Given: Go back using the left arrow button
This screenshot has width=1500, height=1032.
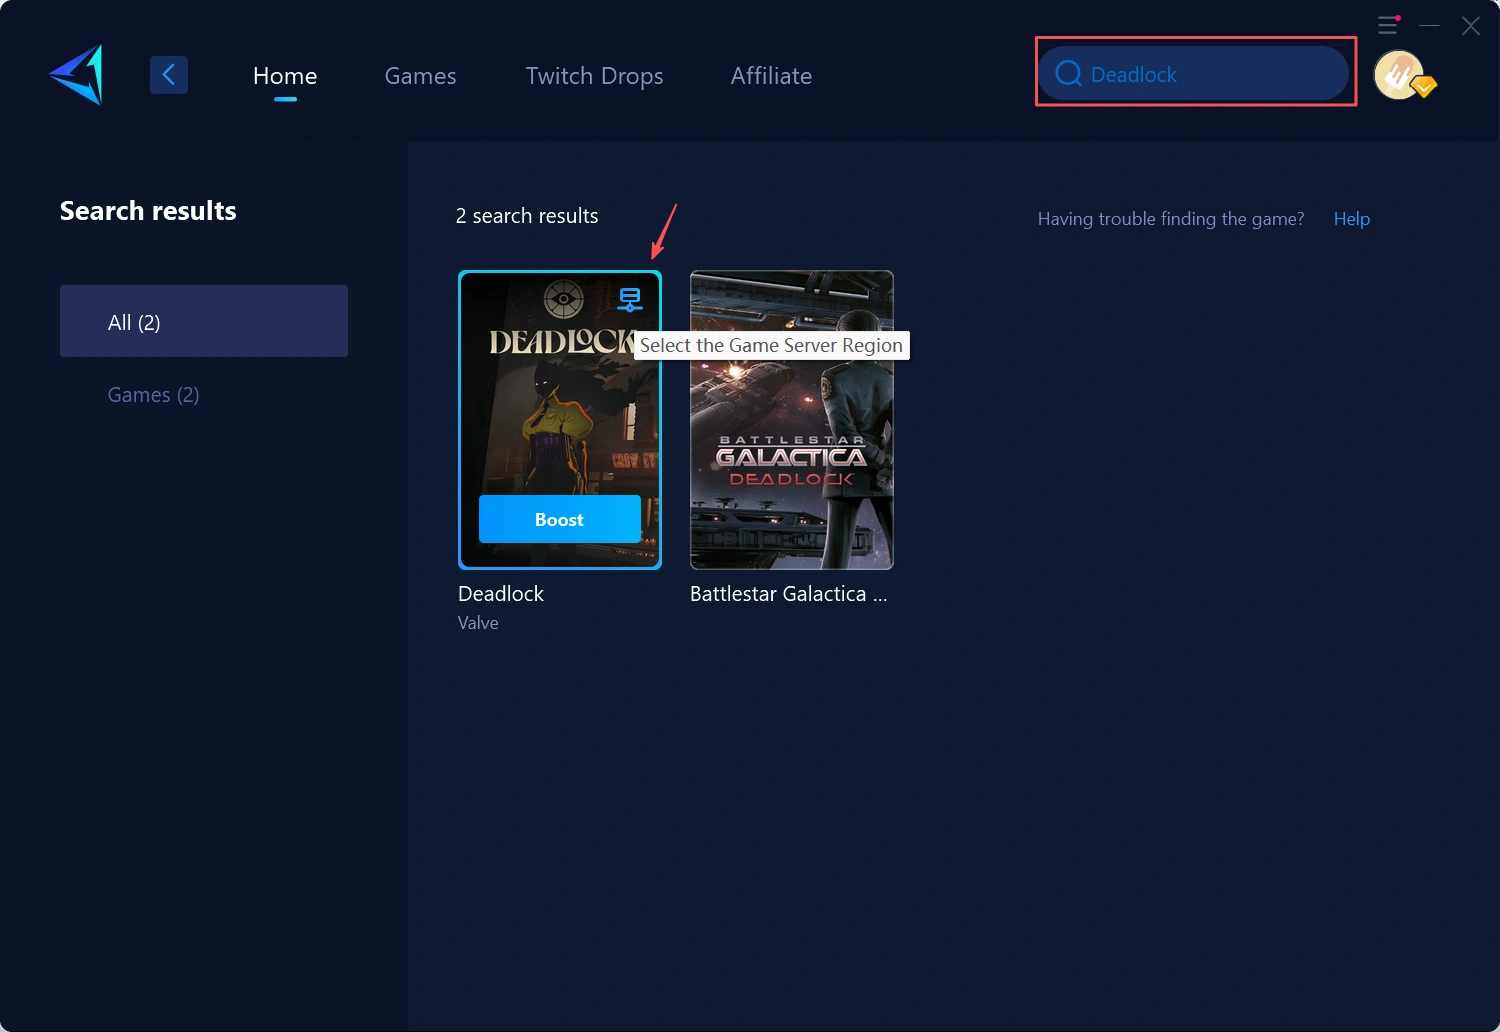Looking at the screenshot, I should 169,75.
